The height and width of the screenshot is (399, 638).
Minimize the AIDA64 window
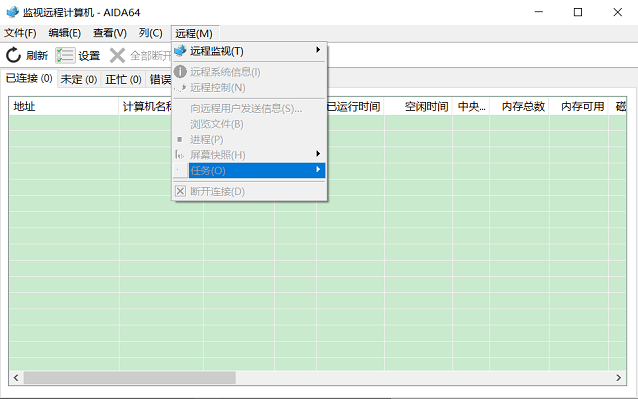pos(539,12)
